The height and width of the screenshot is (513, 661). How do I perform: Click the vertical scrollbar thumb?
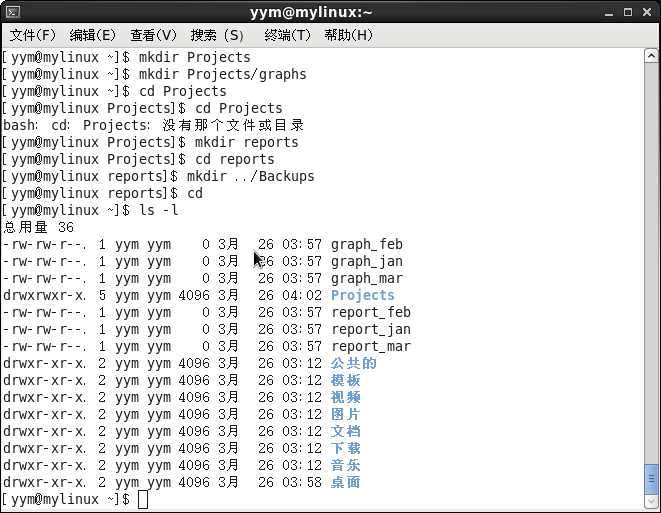tap(651, 478)
